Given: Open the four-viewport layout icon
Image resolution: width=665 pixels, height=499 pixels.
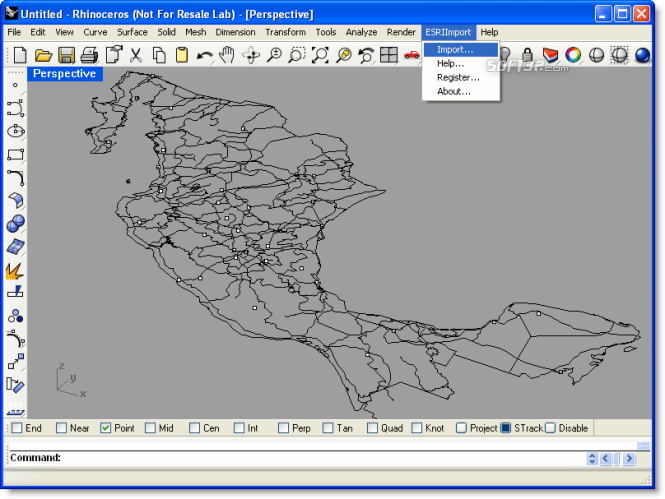Looking at the screenshot, I should 388,55.
